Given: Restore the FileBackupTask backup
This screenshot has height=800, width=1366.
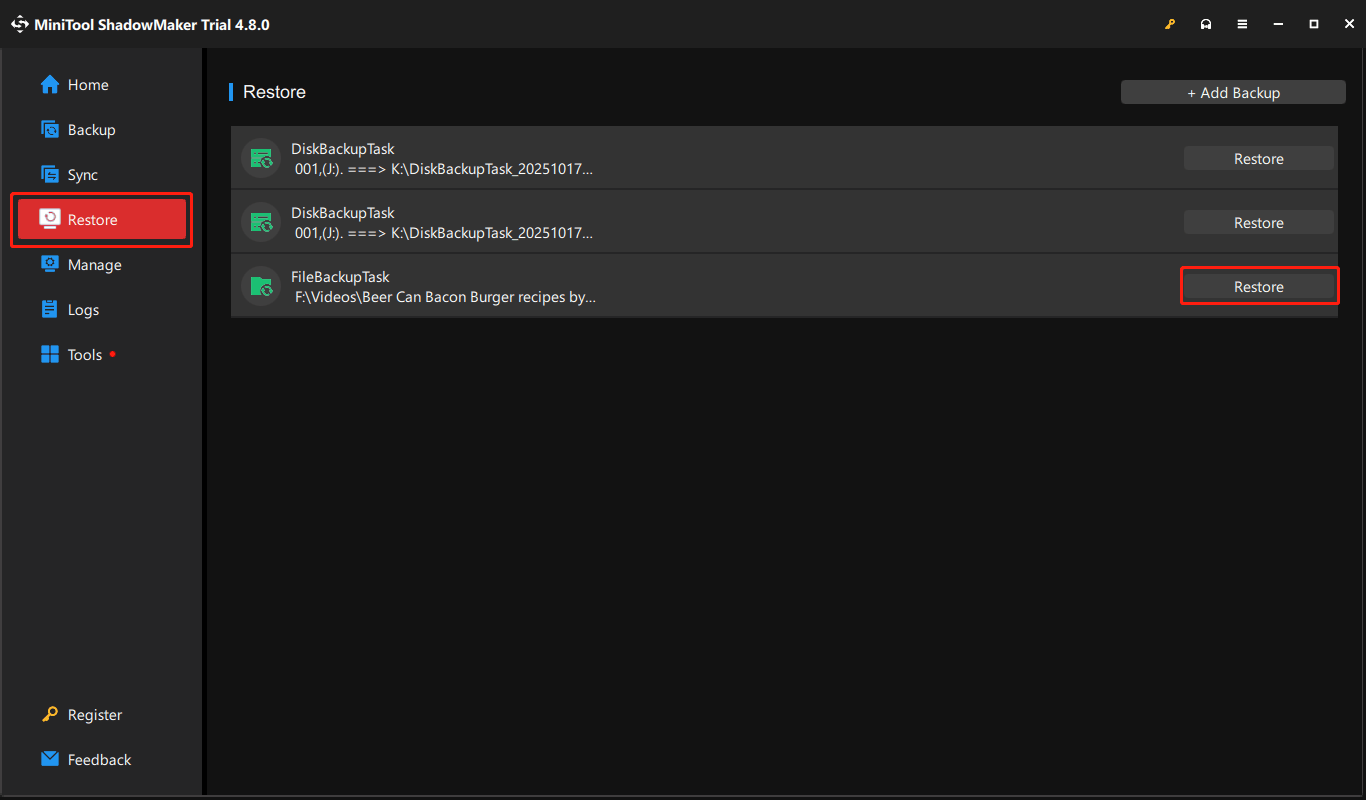Looking at the screenshot, I should click(1258, 287).
